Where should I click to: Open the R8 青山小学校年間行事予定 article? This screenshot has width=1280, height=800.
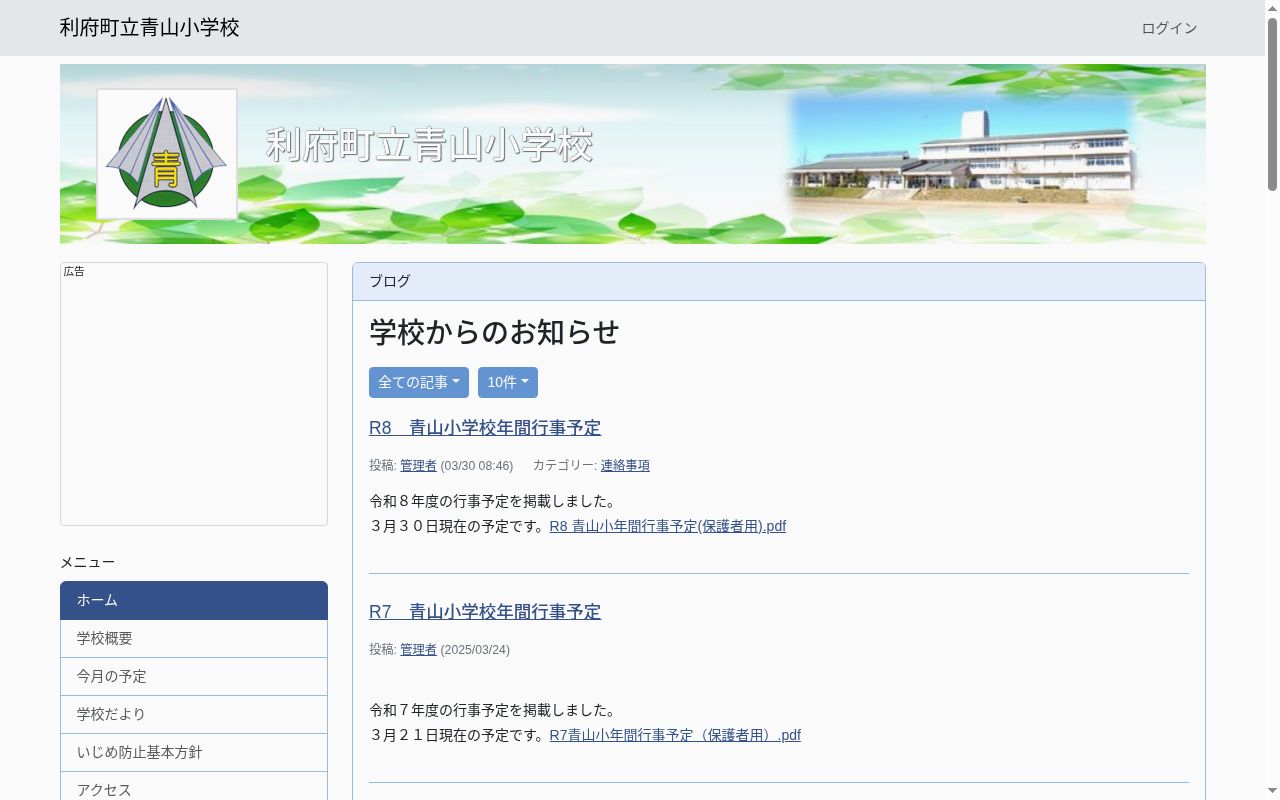tap(485, 428)
